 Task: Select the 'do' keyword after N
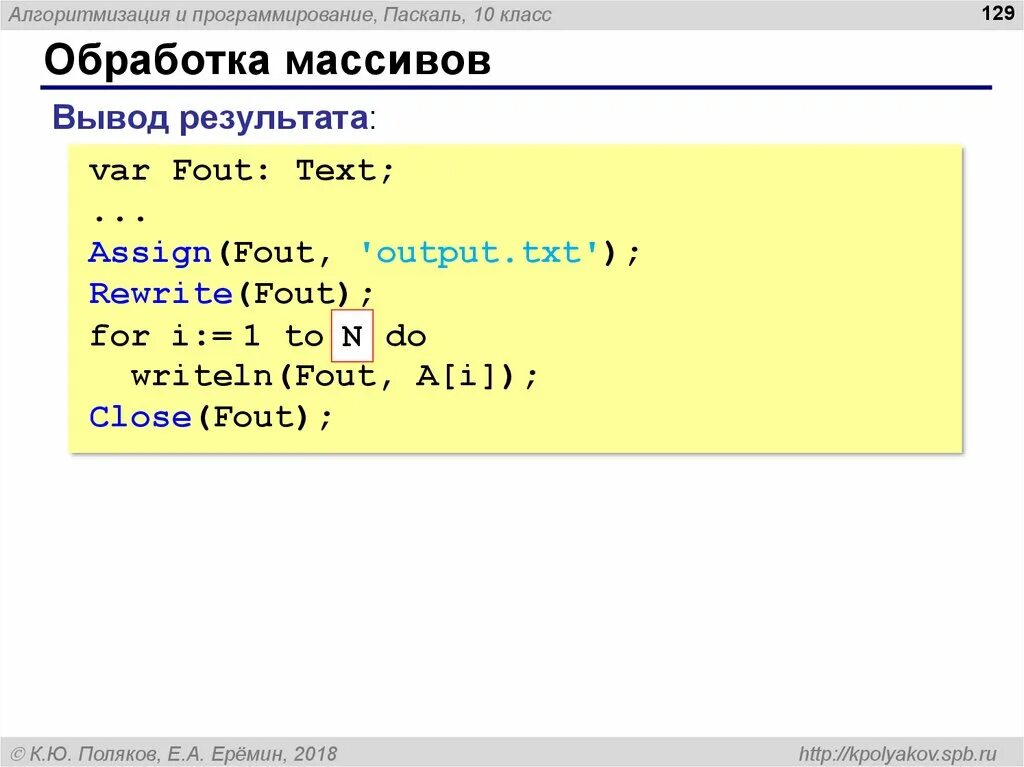[406, 336]
